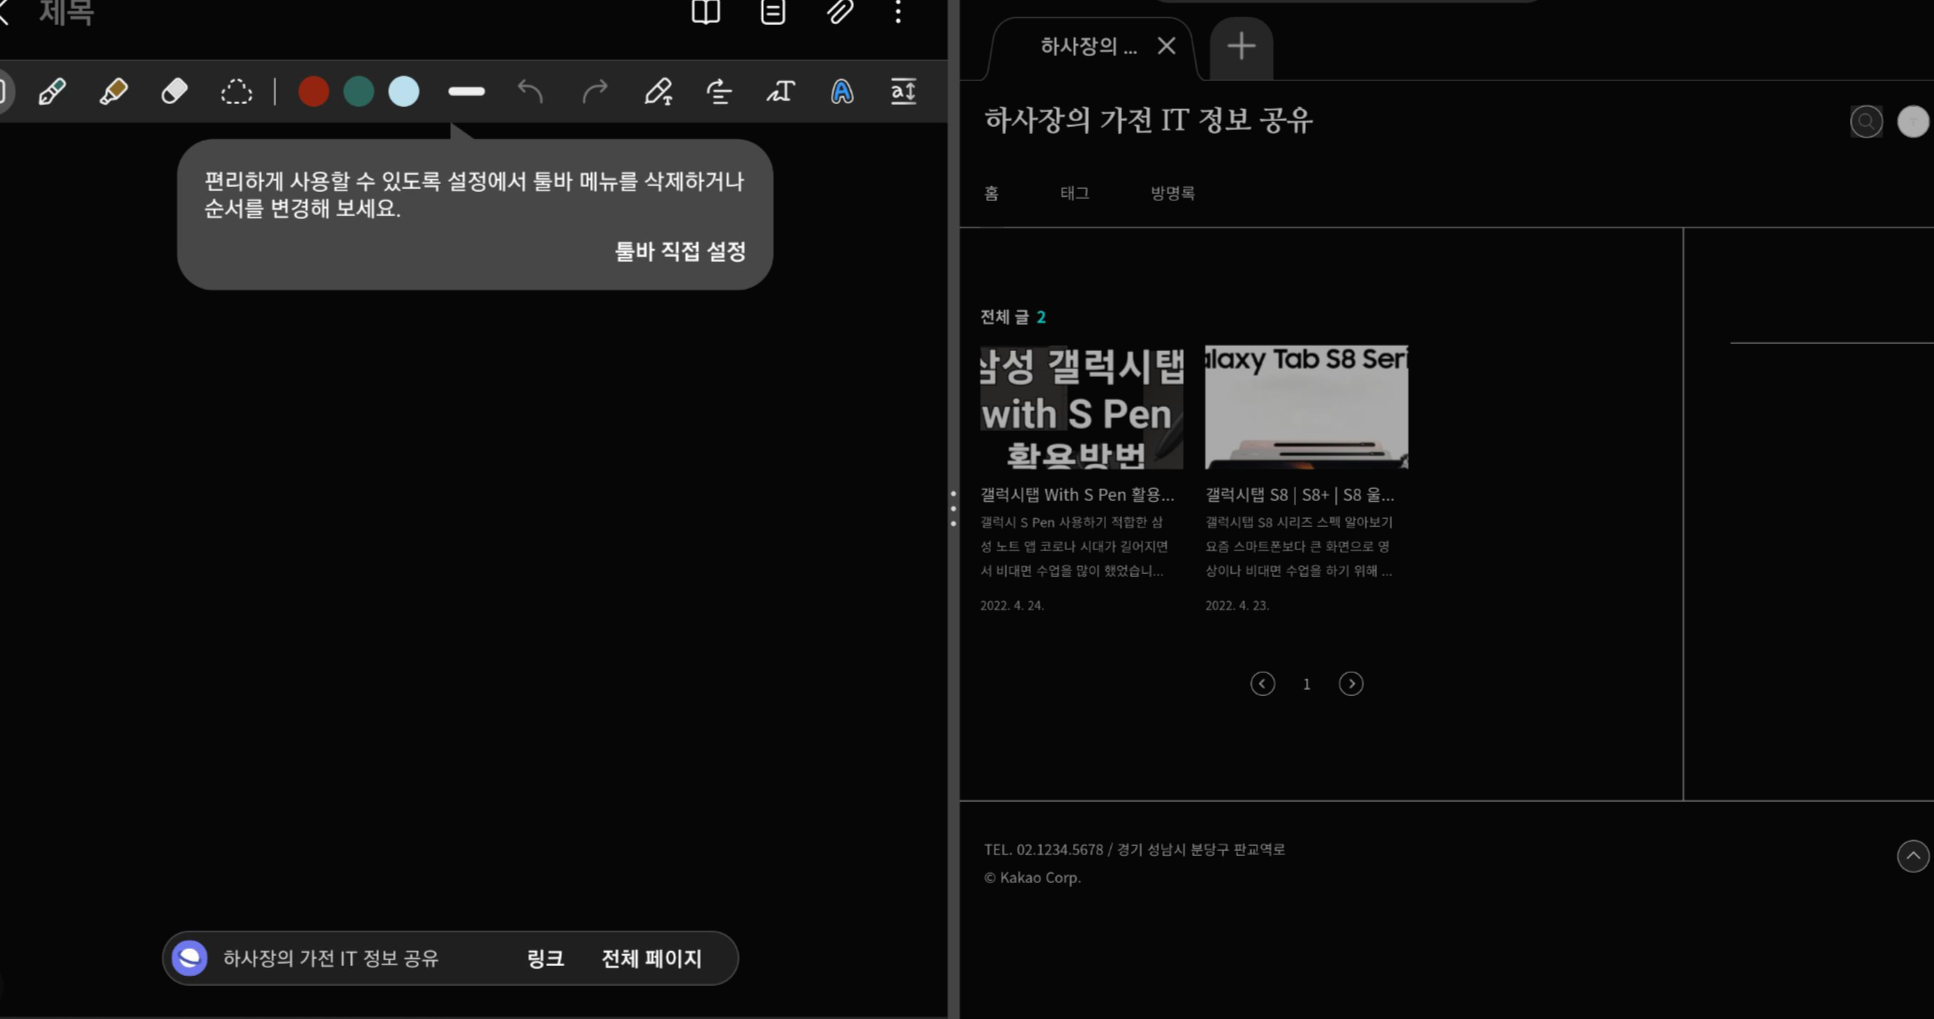
Task: Select page 1 in pagination
Action: [1306, 684]
